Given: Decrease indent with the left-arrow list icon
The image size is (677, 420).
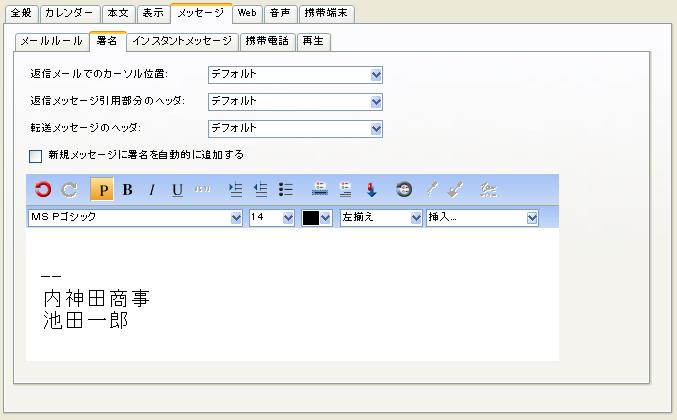Looking at the screenshot, I should point(260,189).
